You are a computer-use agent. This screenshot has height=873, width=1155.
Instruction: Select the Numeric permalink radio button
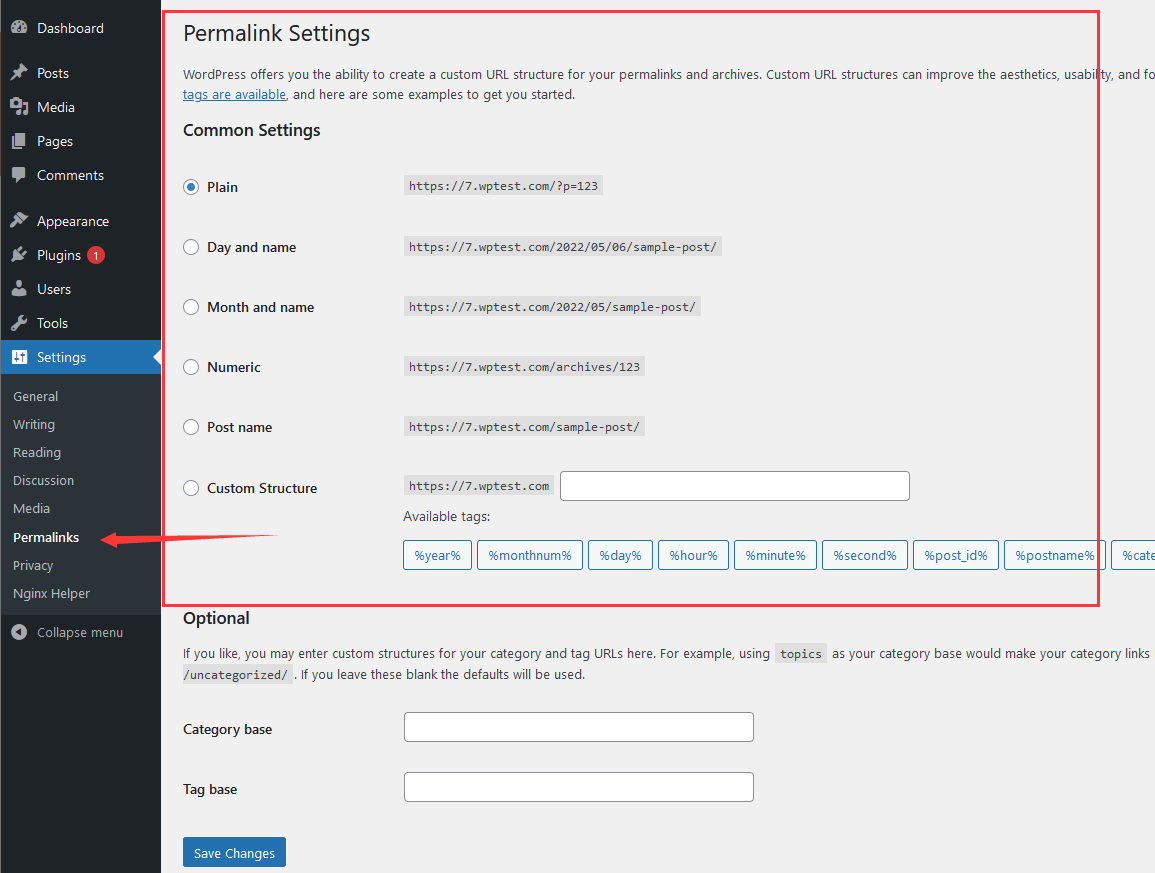[191, 367]
